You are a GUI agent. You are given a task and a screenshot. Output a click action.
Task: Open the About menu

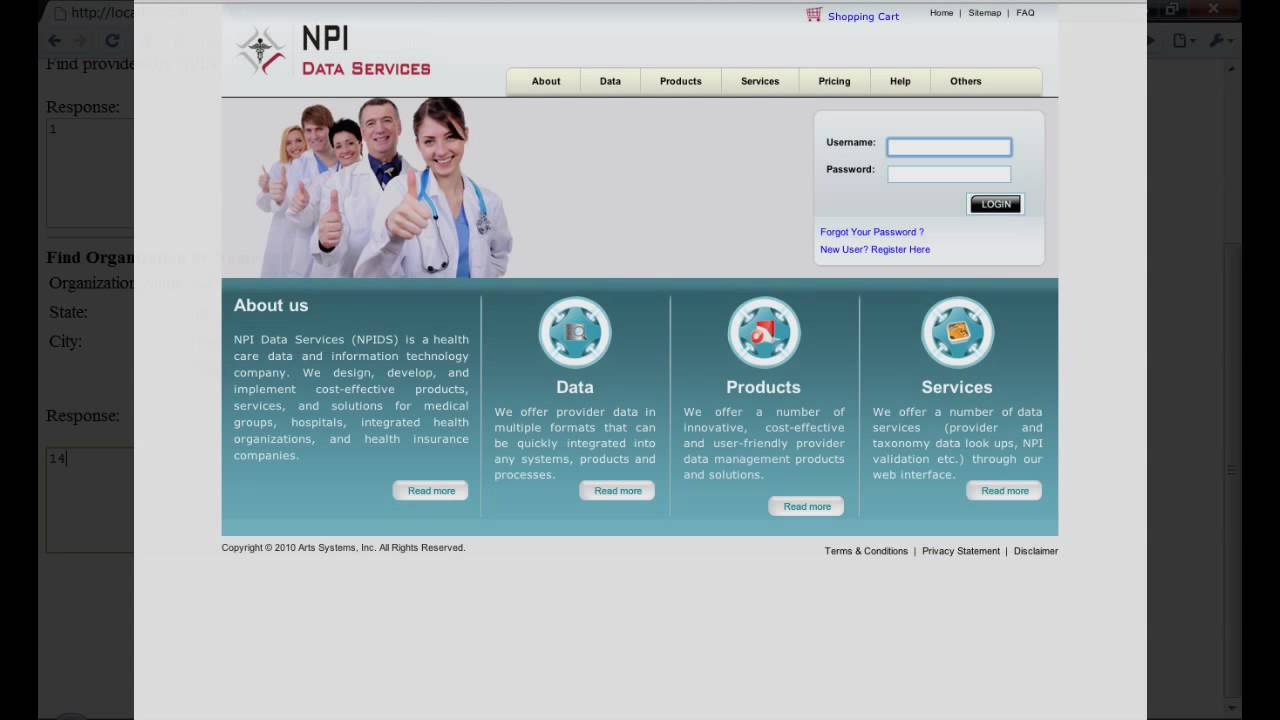tap(546, 81)
